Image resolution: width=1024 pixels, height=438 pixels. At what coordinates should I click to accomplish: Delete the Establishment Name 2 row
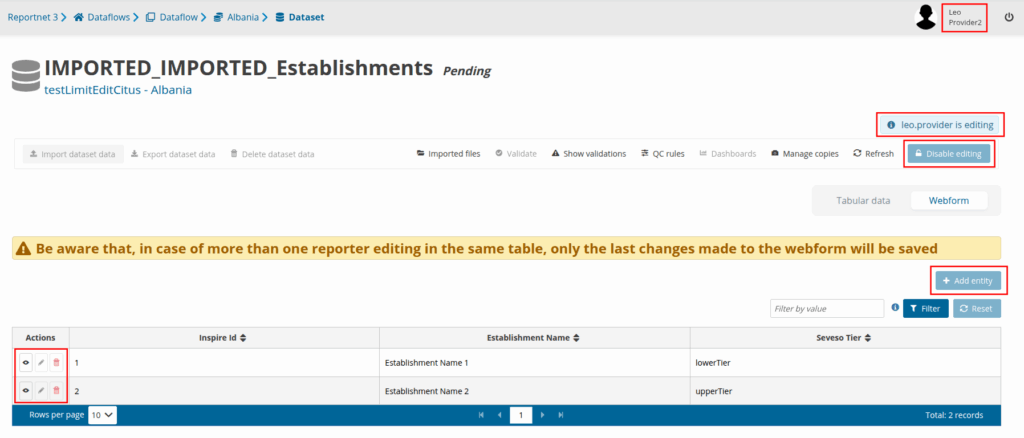(56, 390)
